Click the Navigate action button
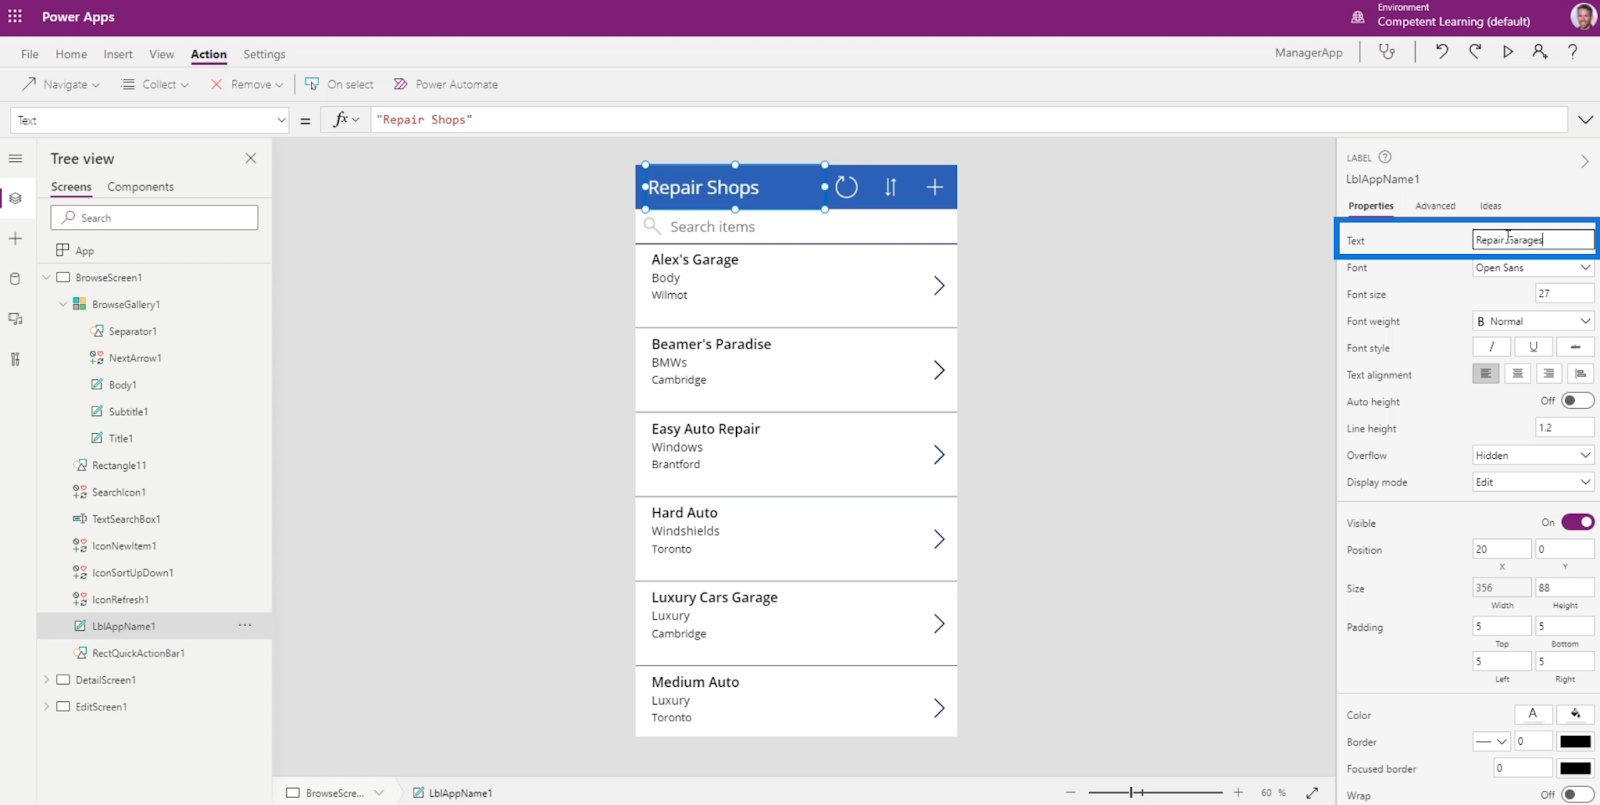Screen dimensions: 1600x805 pos(61,84)
